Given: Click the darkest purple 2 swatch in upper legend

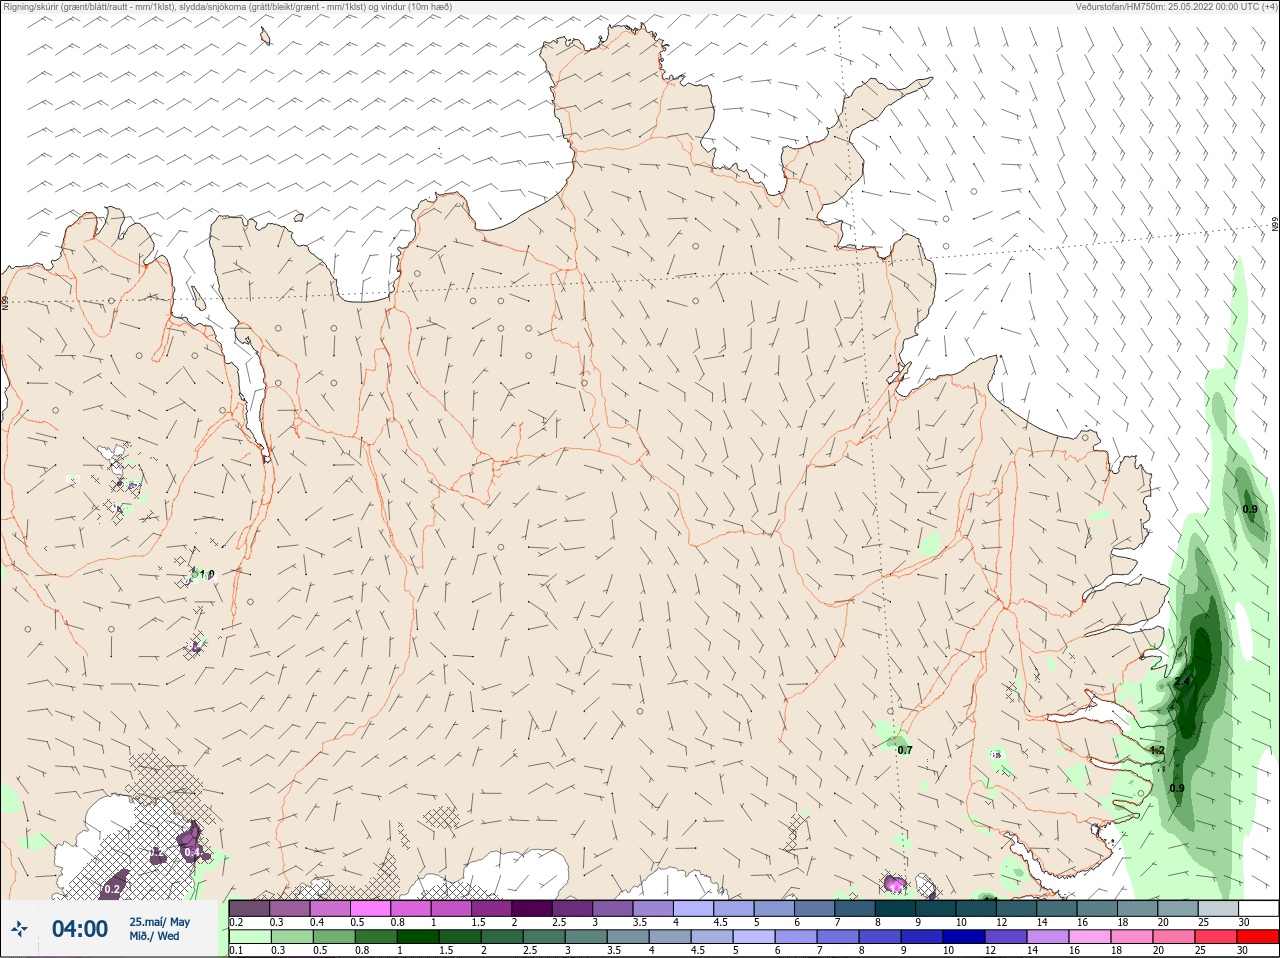Looking at the screenshot, I should click(532, 908).
